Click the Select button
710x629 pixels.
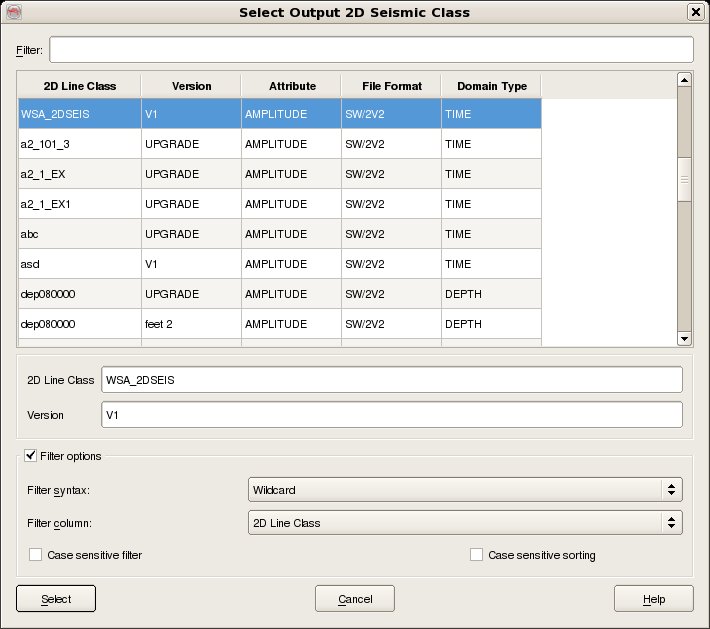(x=56, y=599)
